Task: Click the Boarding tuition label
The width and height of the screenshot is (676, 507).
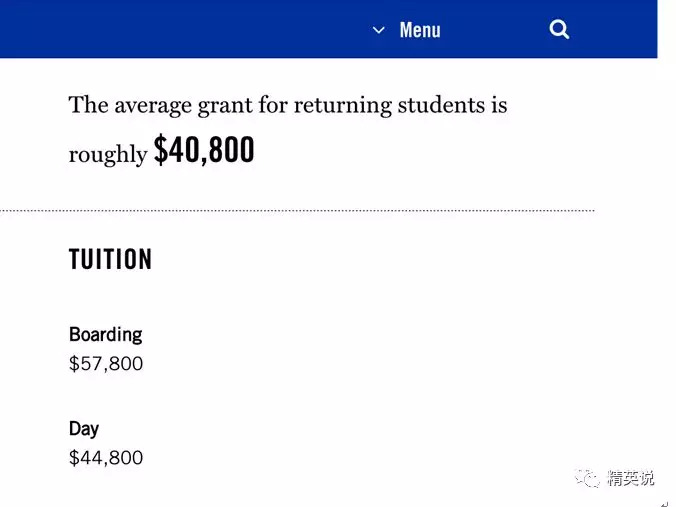Action: click(105, 334)
